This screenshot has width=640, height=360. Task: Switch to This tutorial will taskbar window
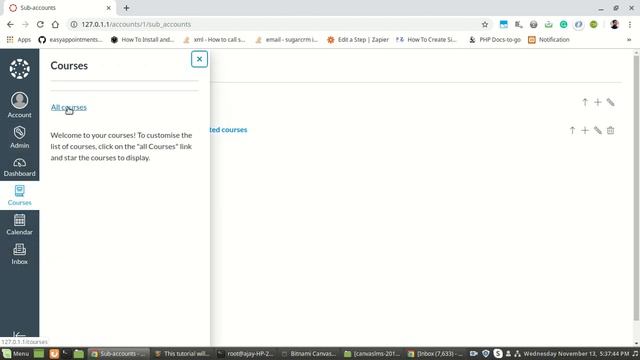(182, 353)
